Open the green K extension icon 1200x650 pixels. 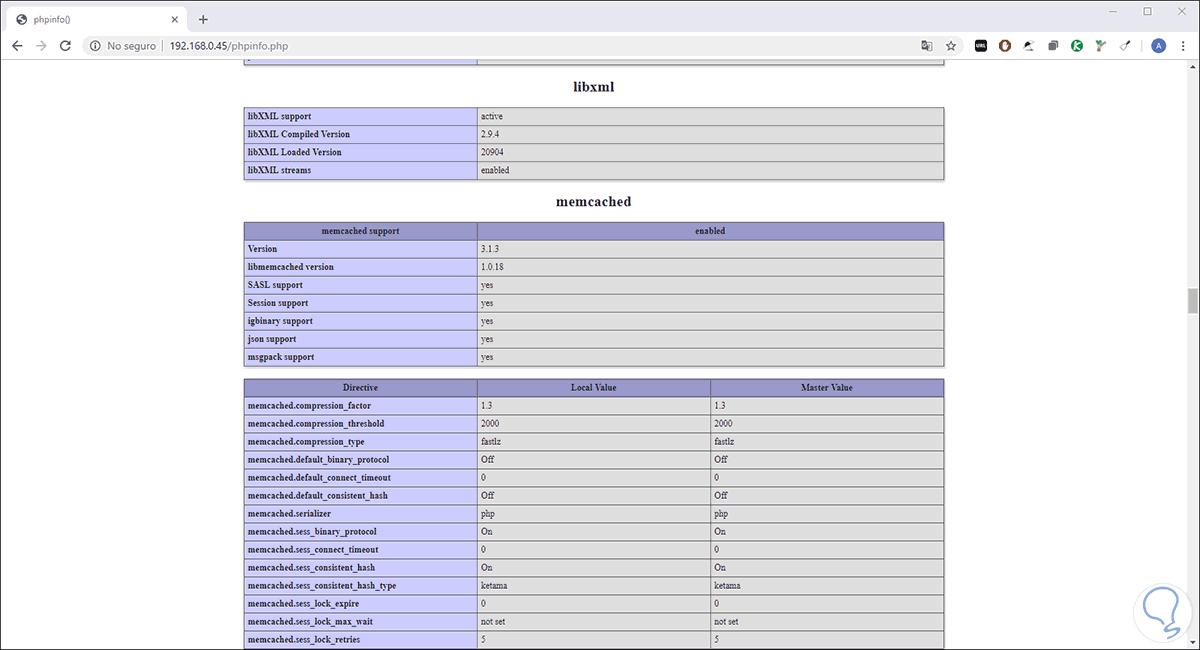[1077, 46]
